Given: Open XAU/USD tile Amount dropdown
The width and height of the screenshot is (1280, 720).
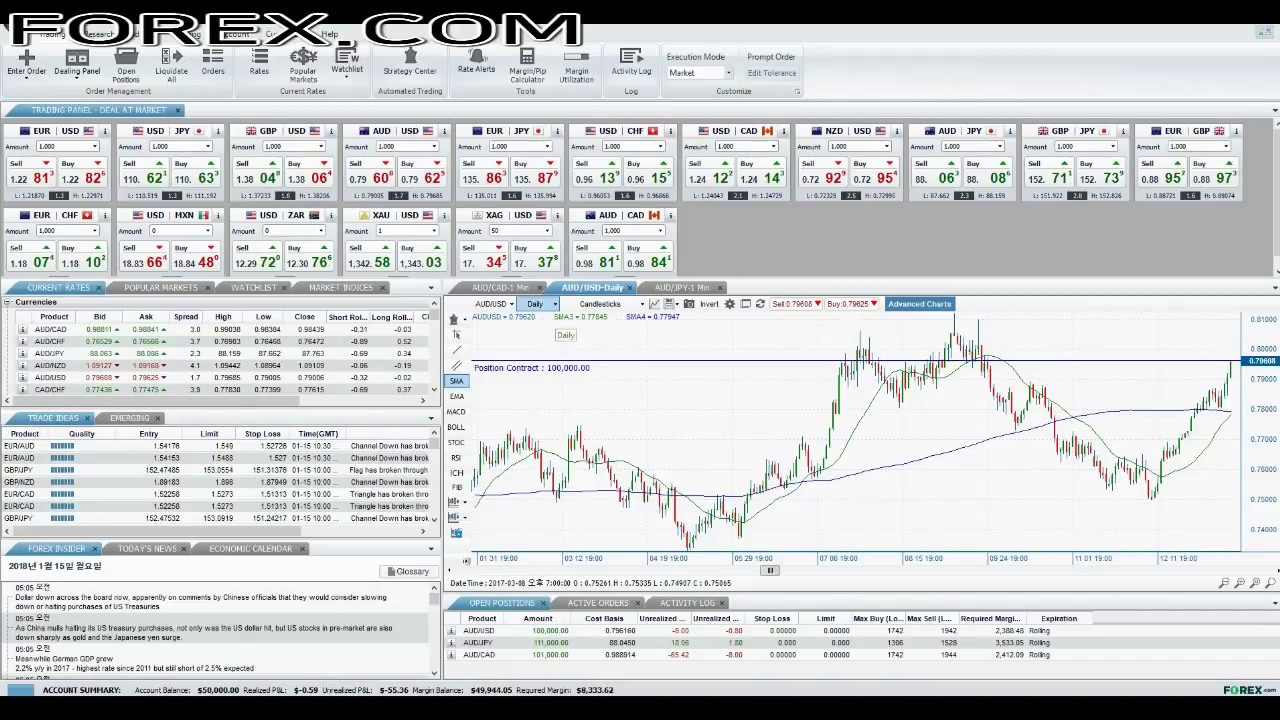Looking at the screenshot, I should 407,231.
